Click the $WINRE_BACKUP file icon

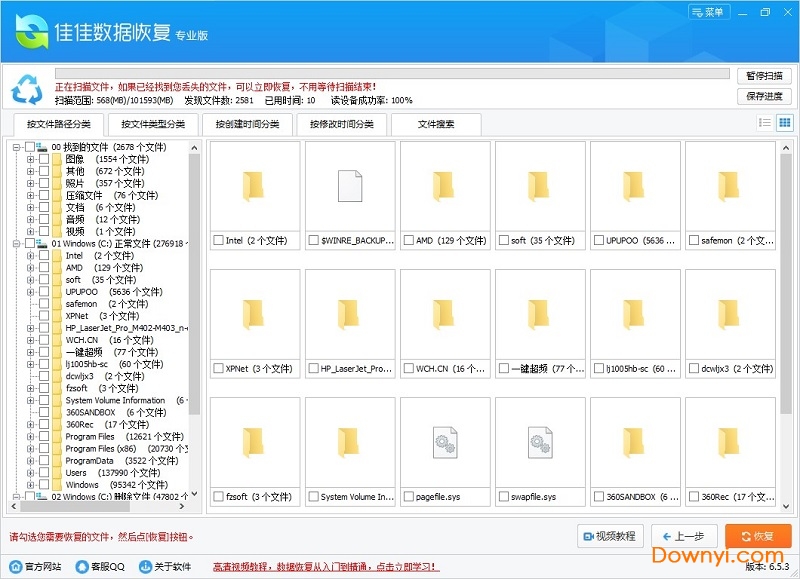coord(350,186)
